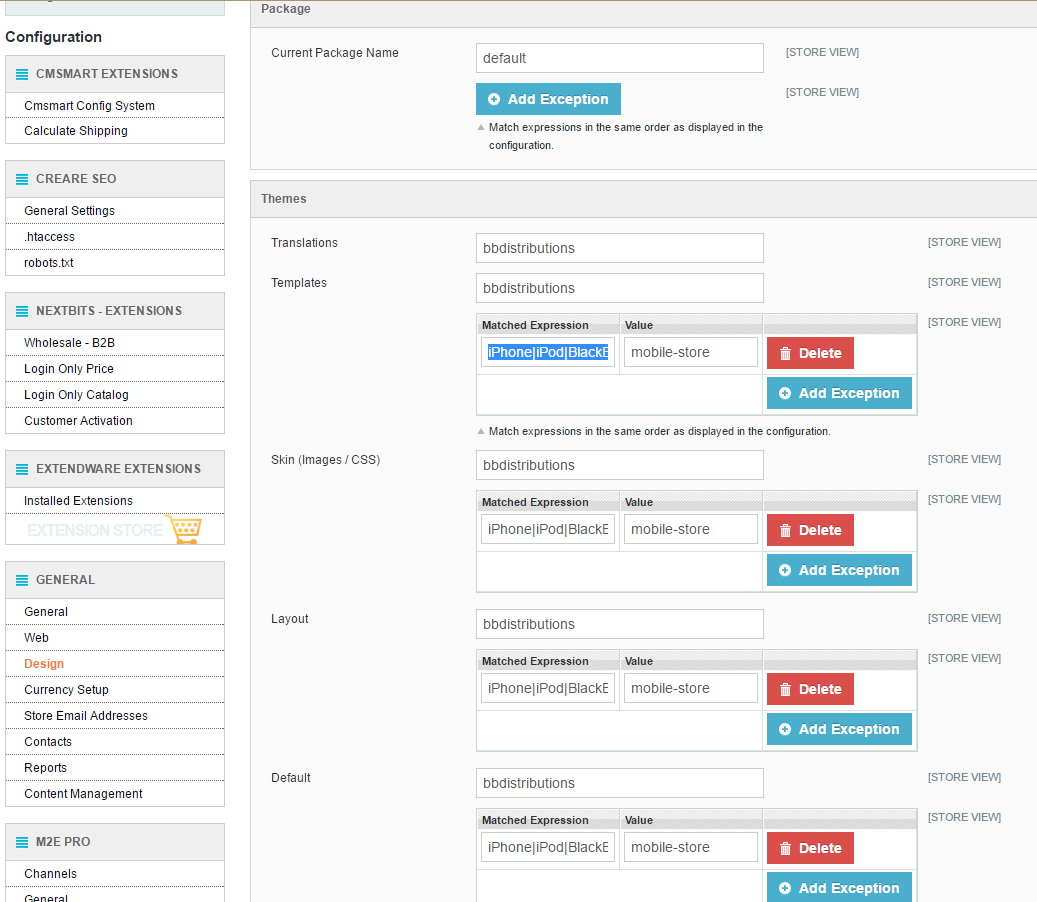Delete the Skin (Images / CSS) exception row

pos(810,530)
